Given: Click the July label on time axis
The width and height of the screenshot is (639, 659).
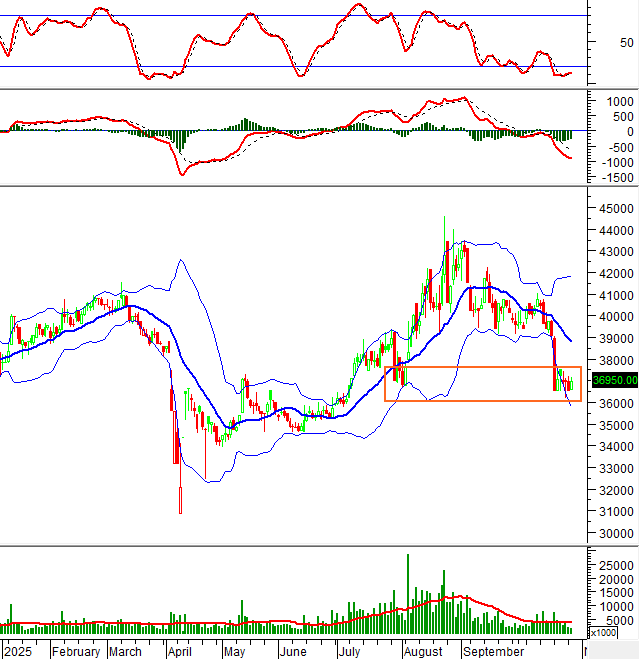Looking at the screenshot, I should tap(348, 651).
